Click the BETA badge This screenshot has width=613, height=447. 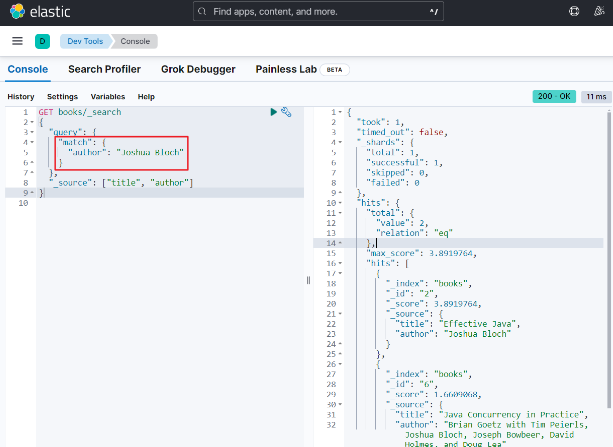click(334, 70)
